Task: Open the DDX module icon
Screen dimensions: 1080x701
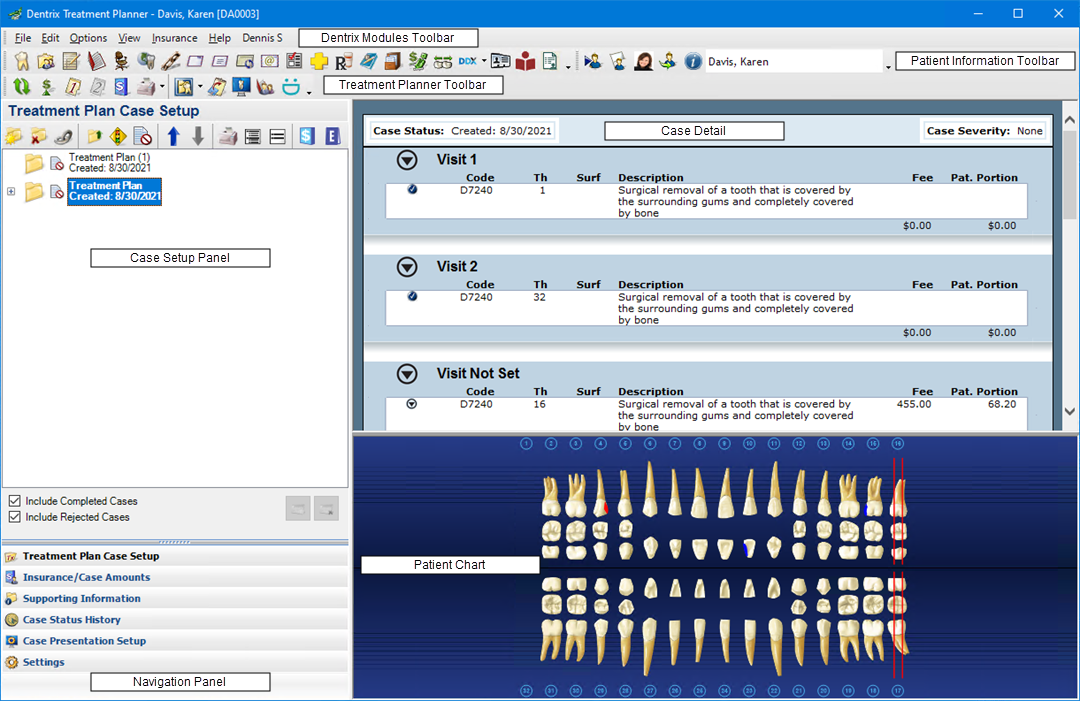Action: pos(467,61)
